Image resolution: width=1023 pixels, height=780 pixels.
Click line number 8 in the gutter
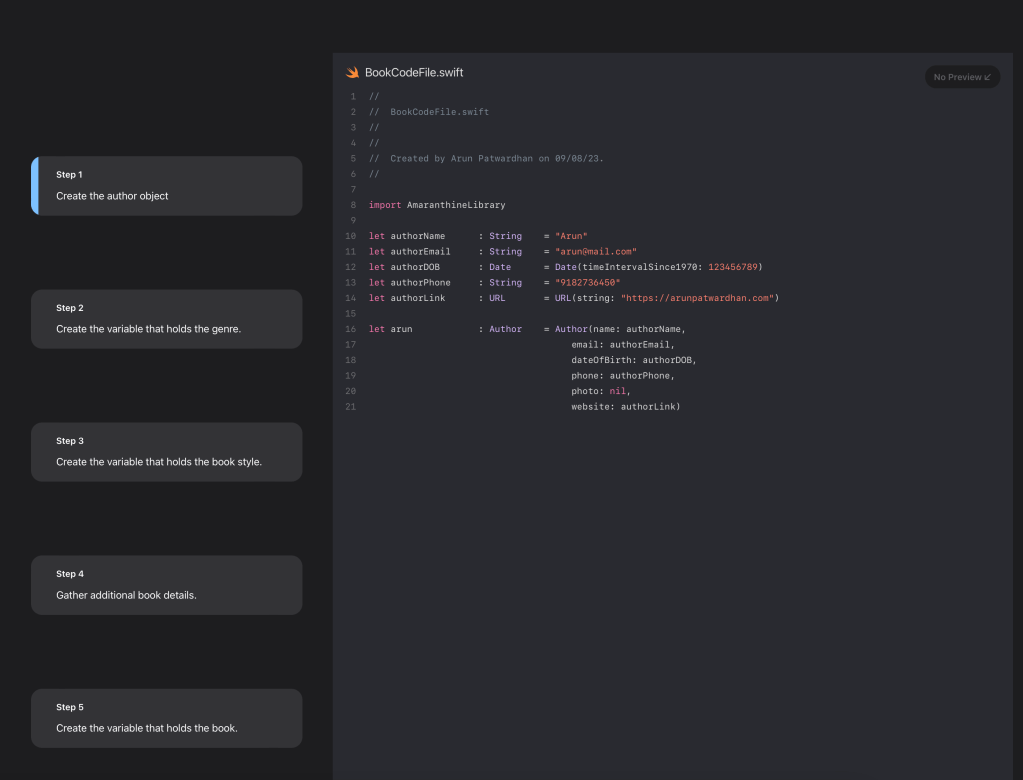tap(353, 205)
